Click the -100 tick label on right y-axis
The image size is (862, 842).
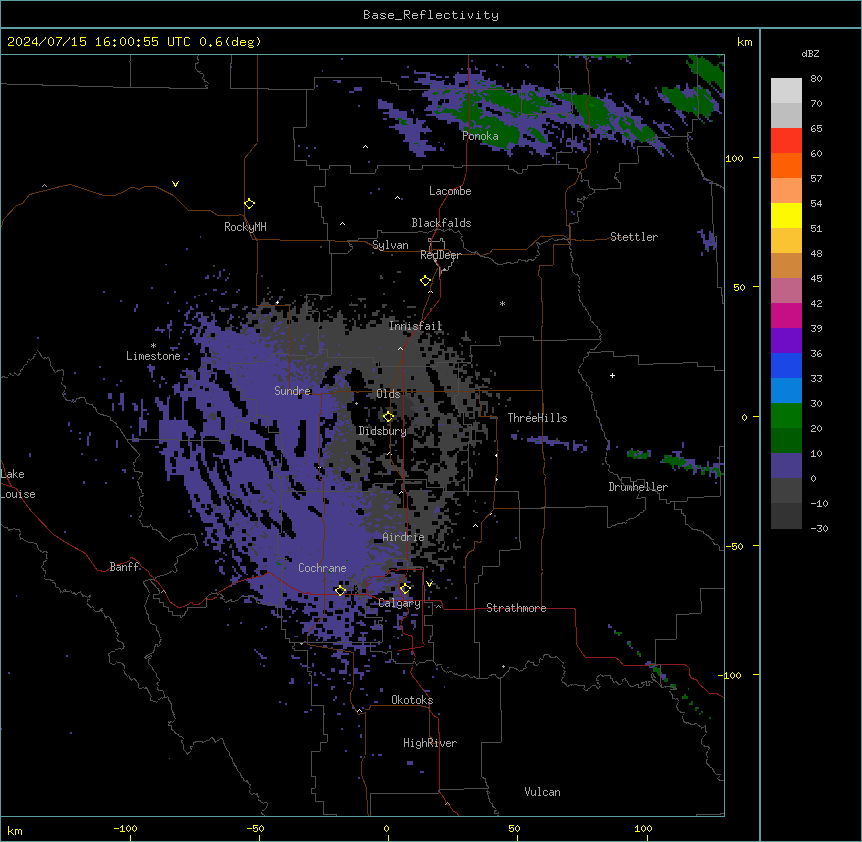click(x=731, y=675)
